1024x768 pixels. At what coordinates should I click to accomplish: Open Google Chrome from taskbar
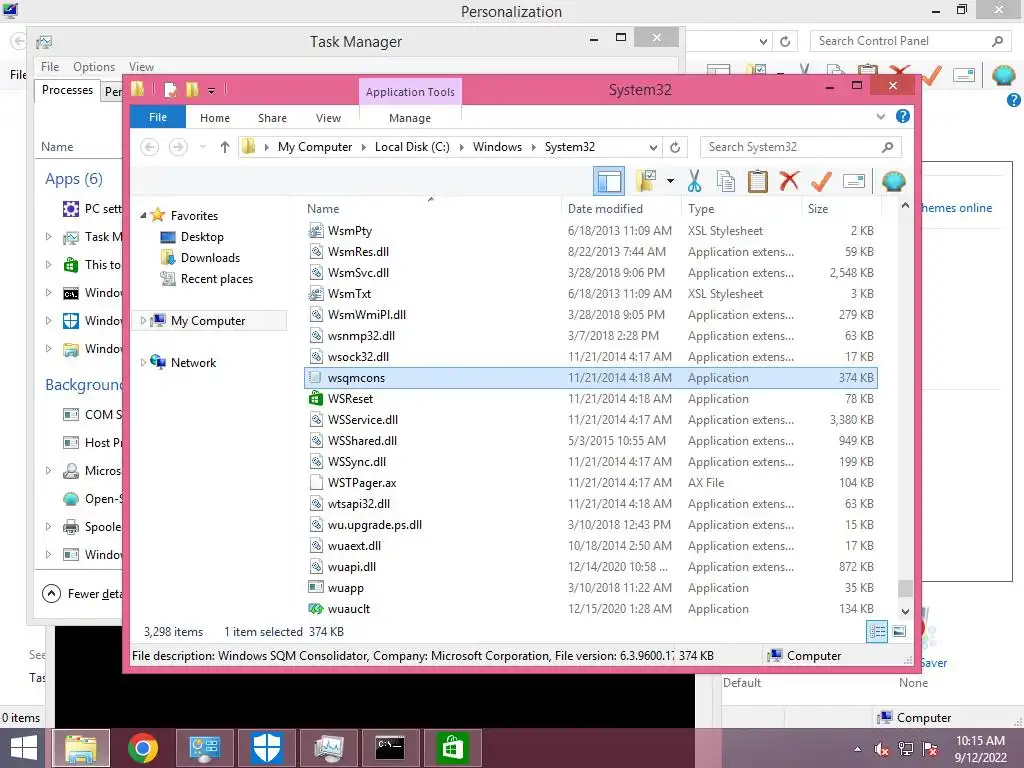(143, 748)
